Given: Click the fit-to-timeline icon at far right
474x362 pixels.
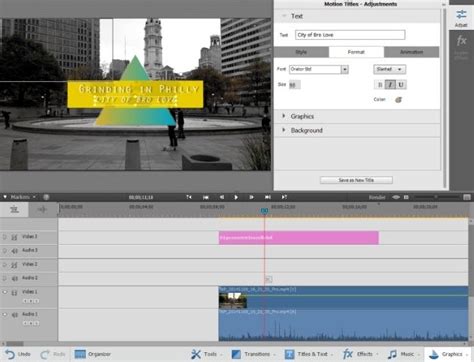Looking at the screenshot, I should click(x=467, y=197).
